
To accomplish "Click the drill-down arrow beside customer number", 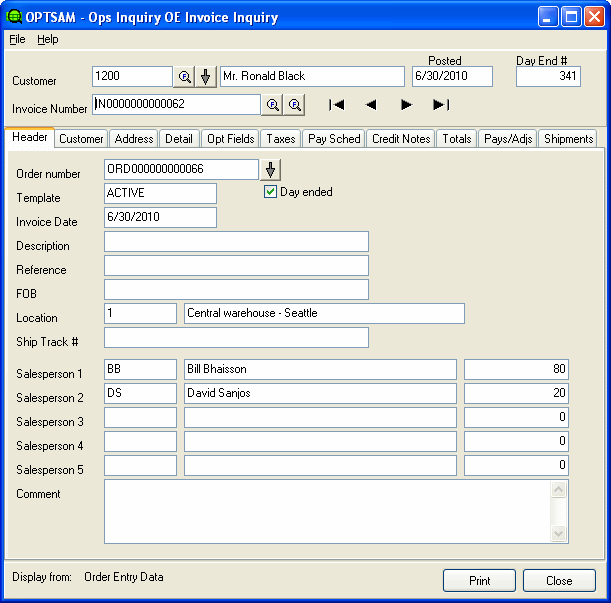I will pos(206,77).
